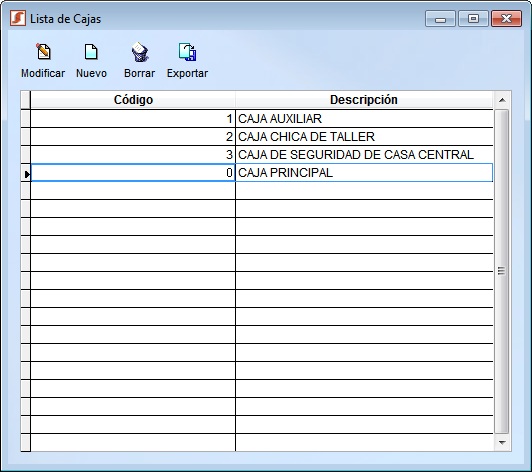
Task: Click the scrollbar up arrow
Action: pyautogui.click(x=502, y=100)
